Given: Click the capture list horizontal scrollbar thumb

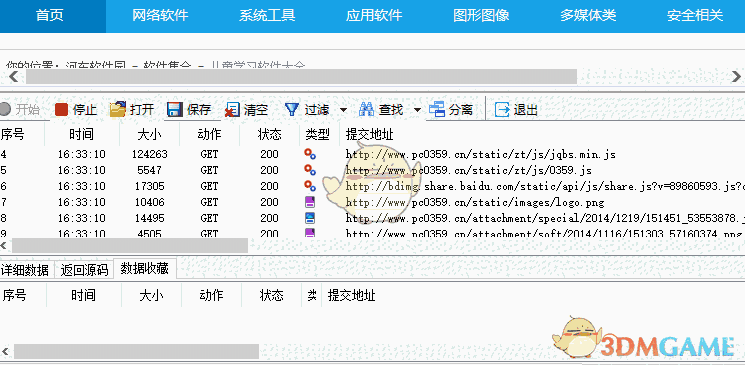Looking at the screenshot, I should (x=130, y=245).
